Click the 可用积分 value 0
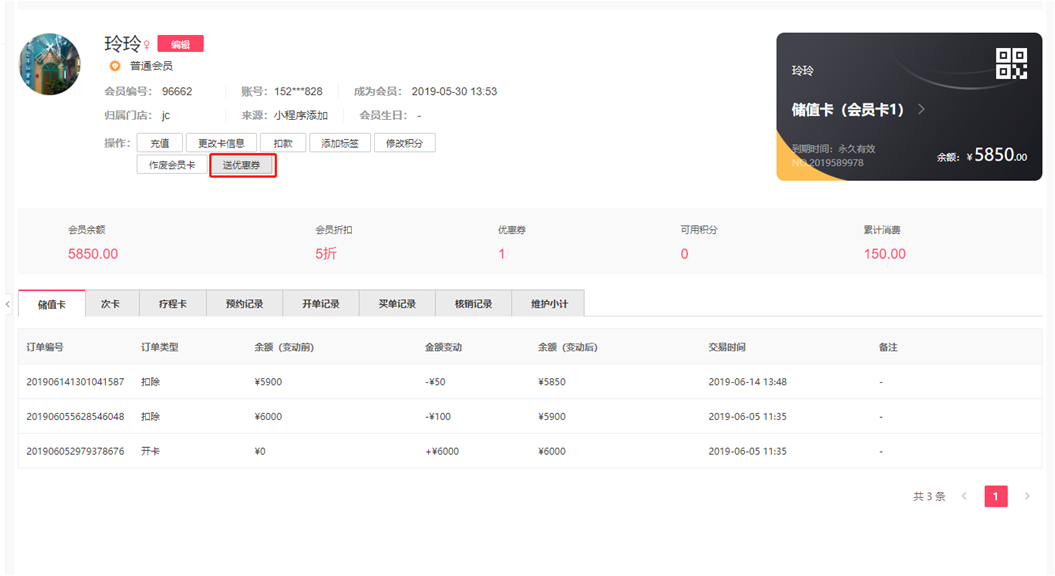1055x576 pixels. point(684,254)
